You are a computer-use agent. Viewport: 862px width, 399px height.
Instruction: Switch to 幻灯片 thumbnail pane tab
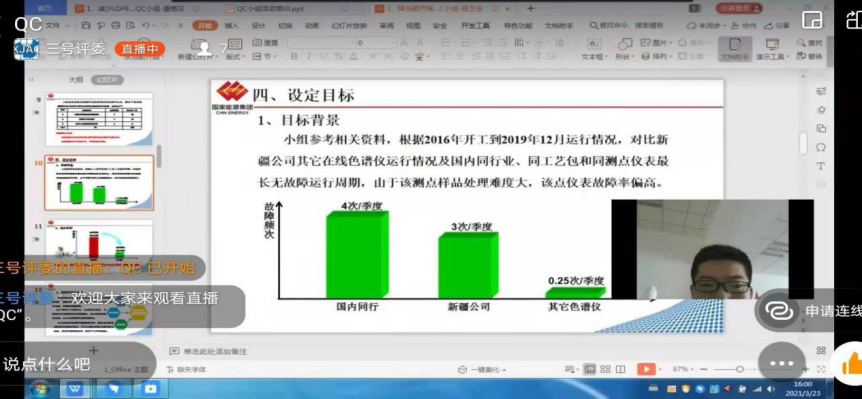coord(107,80)
